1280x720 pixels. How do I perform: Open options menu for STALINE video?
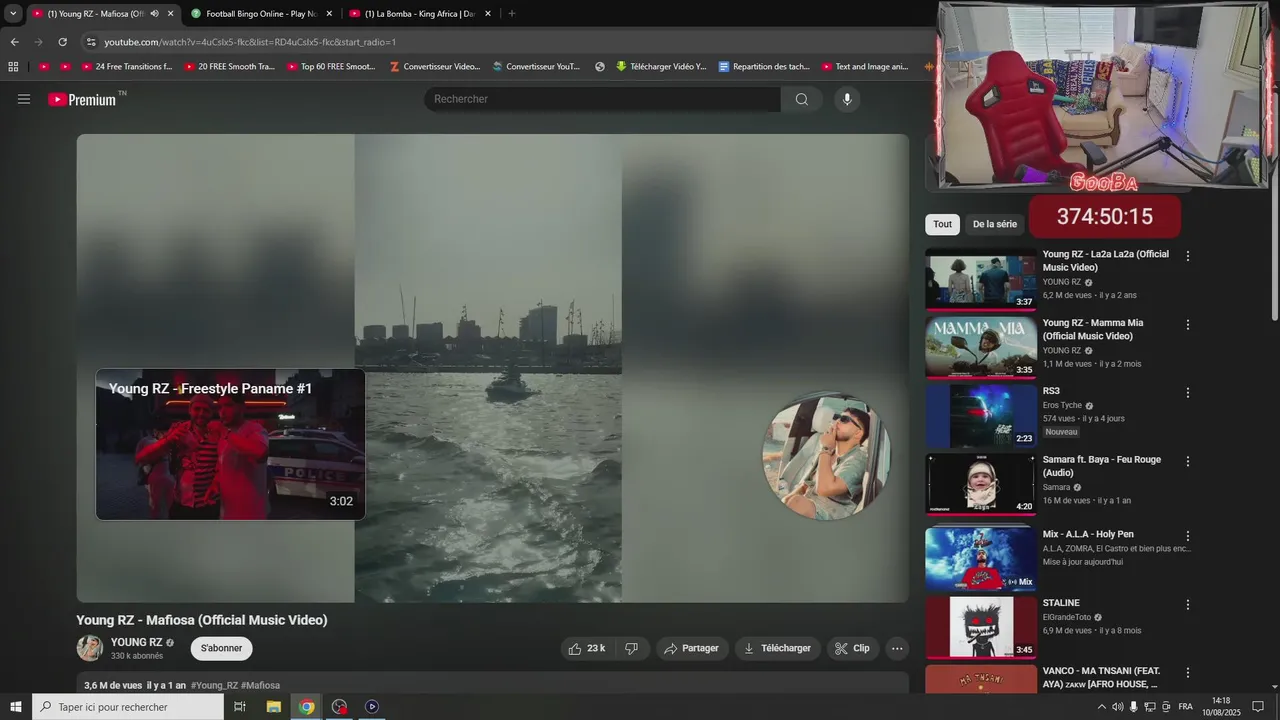point(1188,605)
